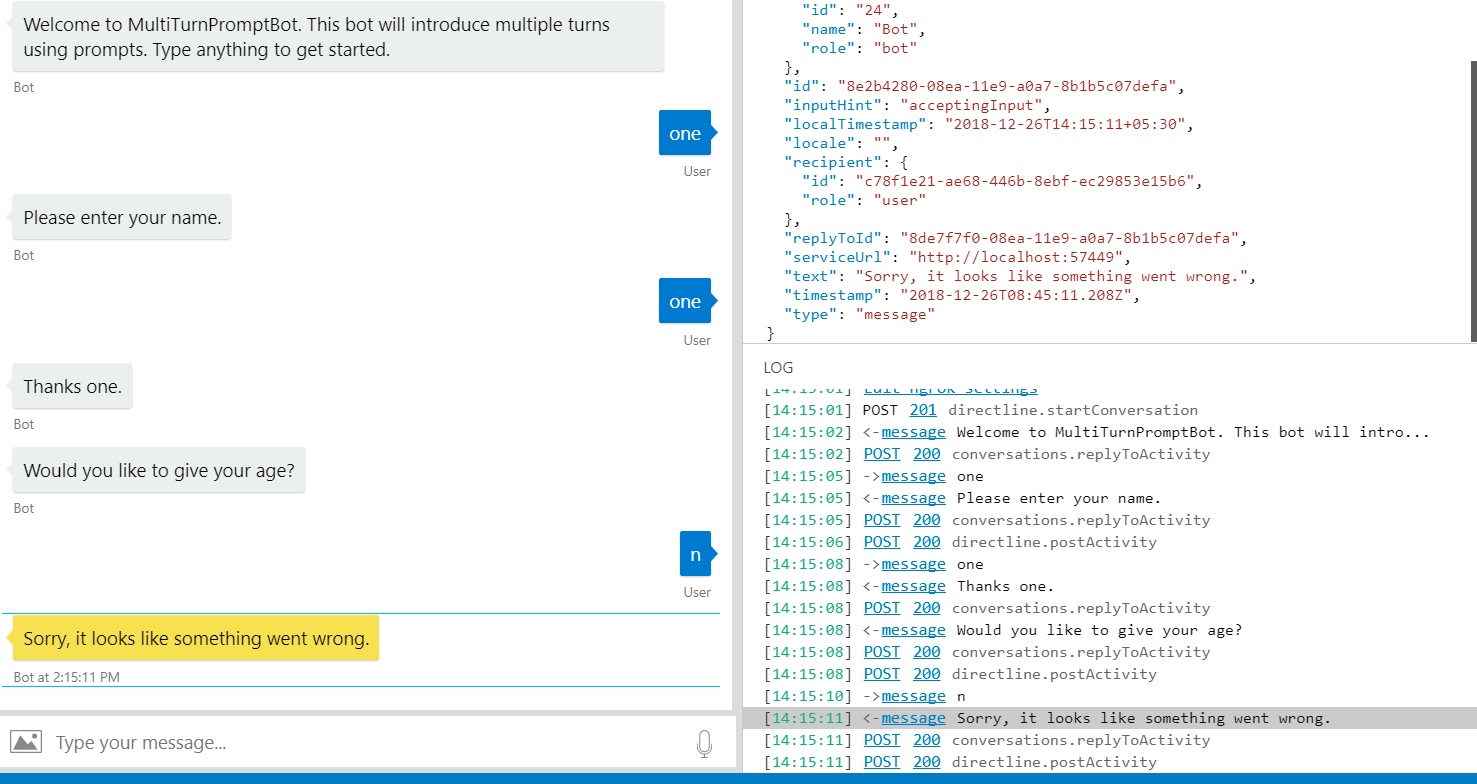Click the 200 status link beside directline.postActivity
This screenshot has width=1477, height=784.
[x=926, y=541]
